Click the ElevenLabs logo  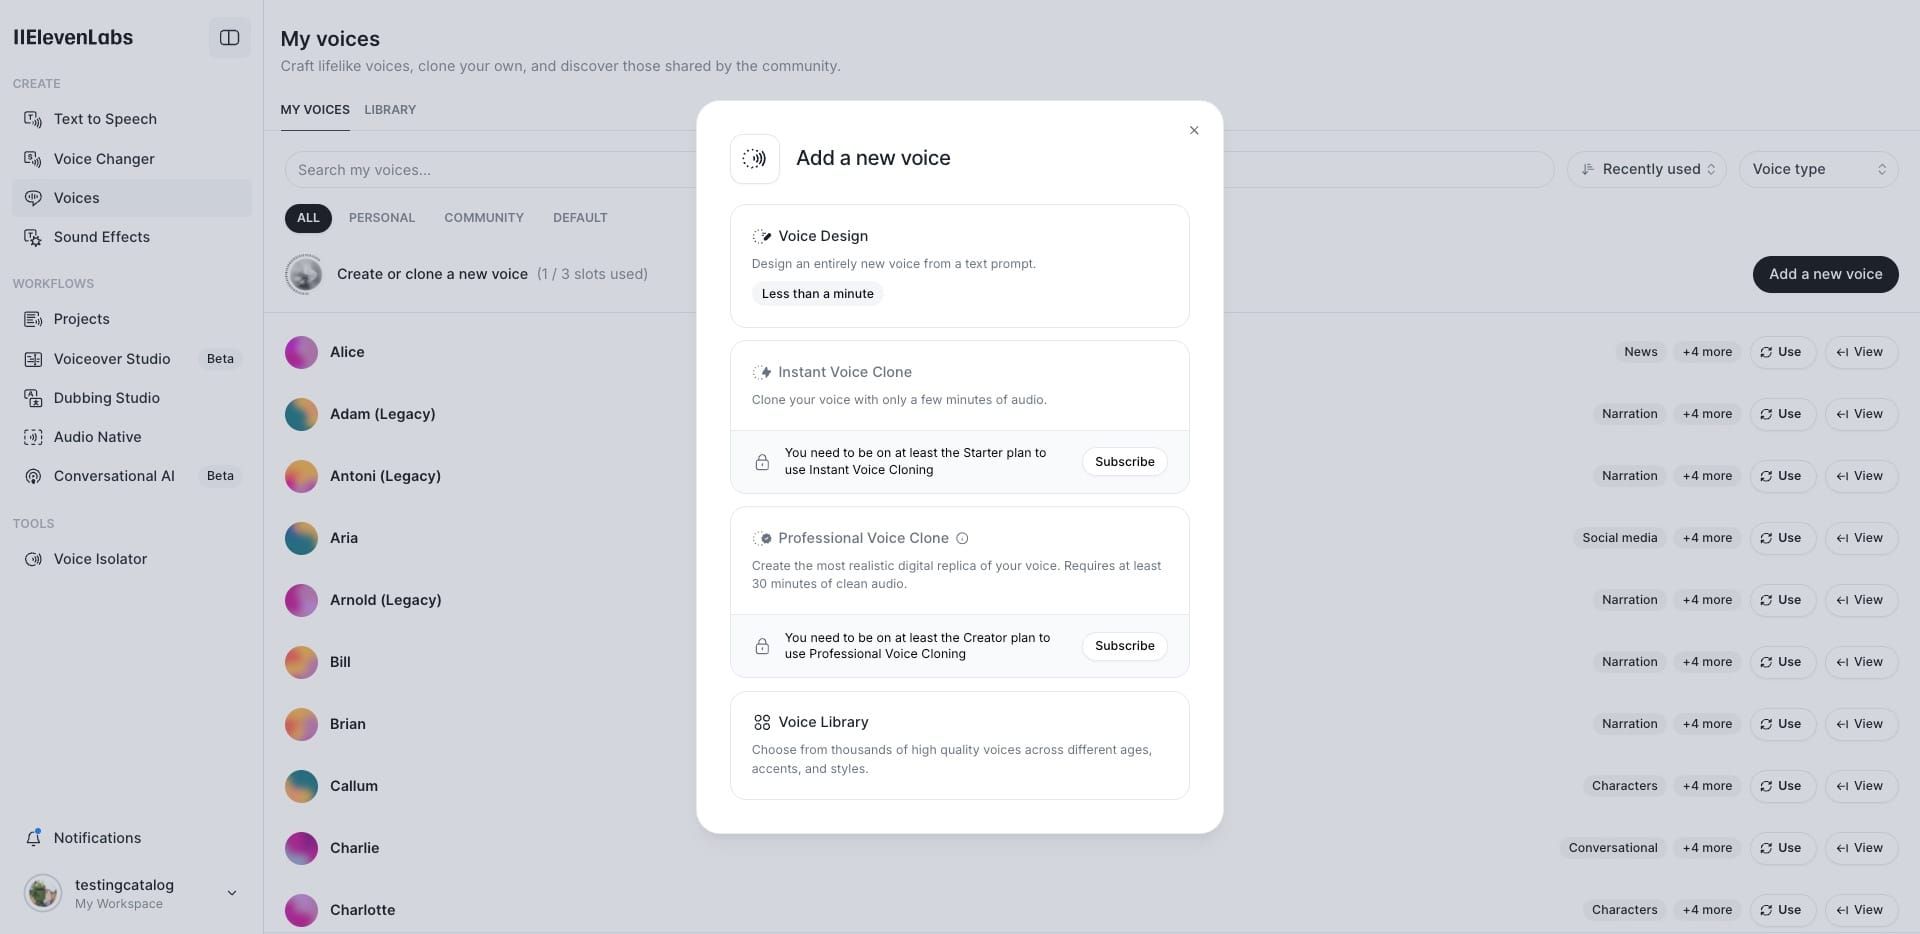click(73, 38)
